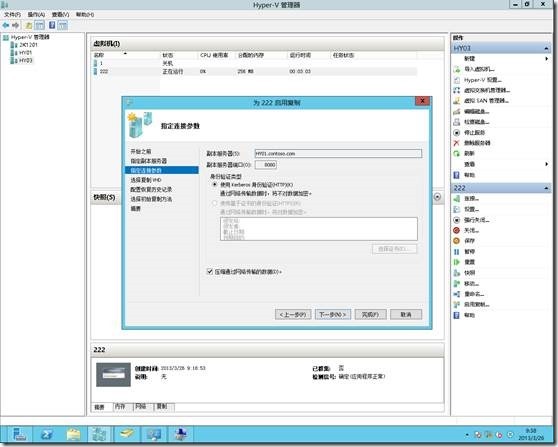Toggle the compress network data checkbox
This screenshot has width=558, height=447.
(210, 272)
